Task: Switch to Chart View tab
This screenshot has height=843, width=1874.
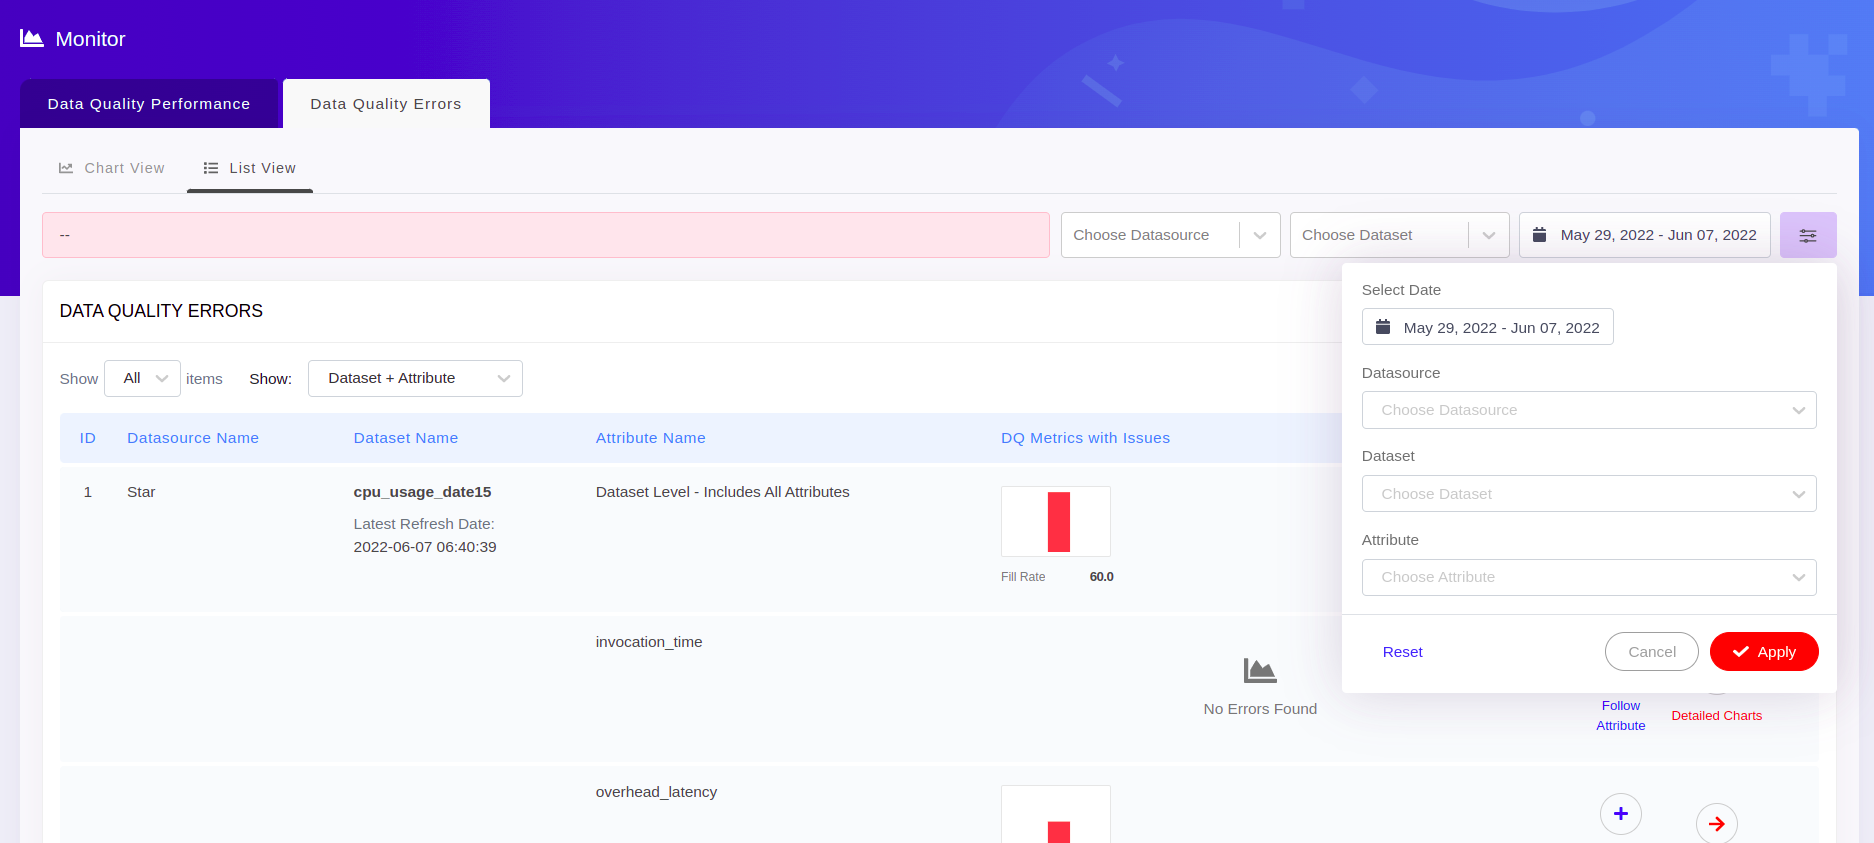Action: click(x=112, y=168)
